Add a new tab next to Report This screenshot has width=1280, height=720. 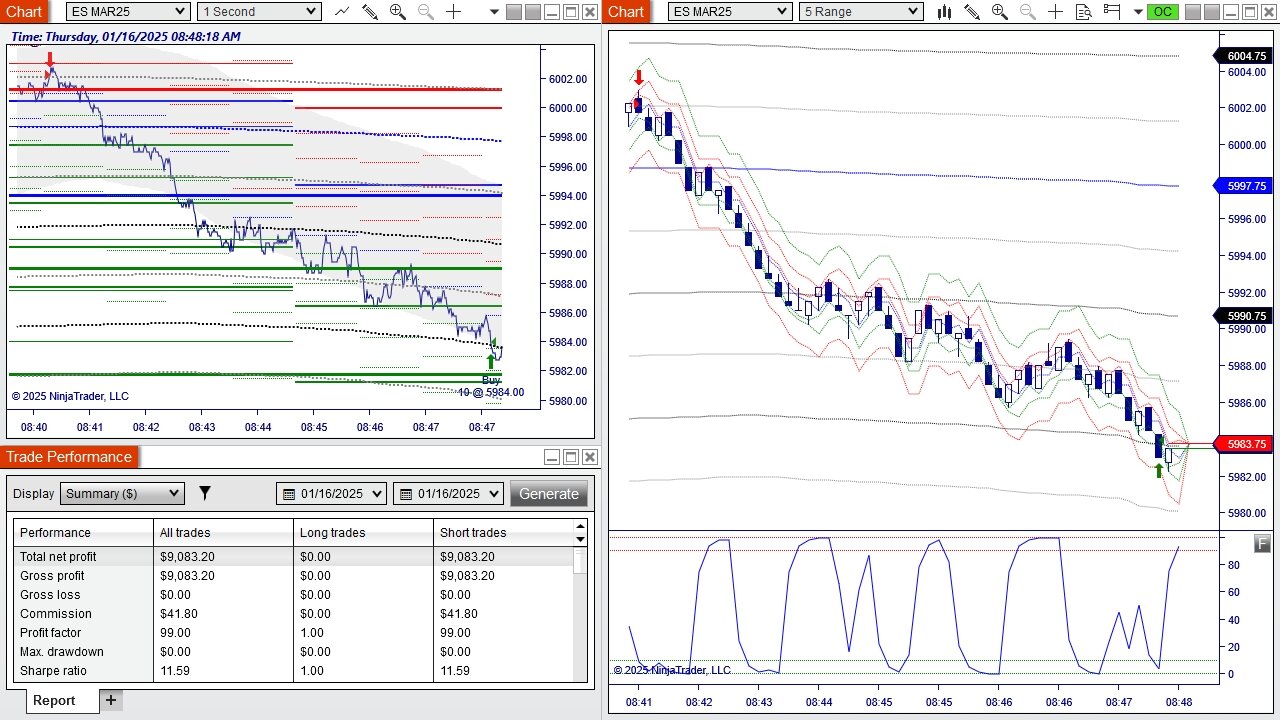111,700
